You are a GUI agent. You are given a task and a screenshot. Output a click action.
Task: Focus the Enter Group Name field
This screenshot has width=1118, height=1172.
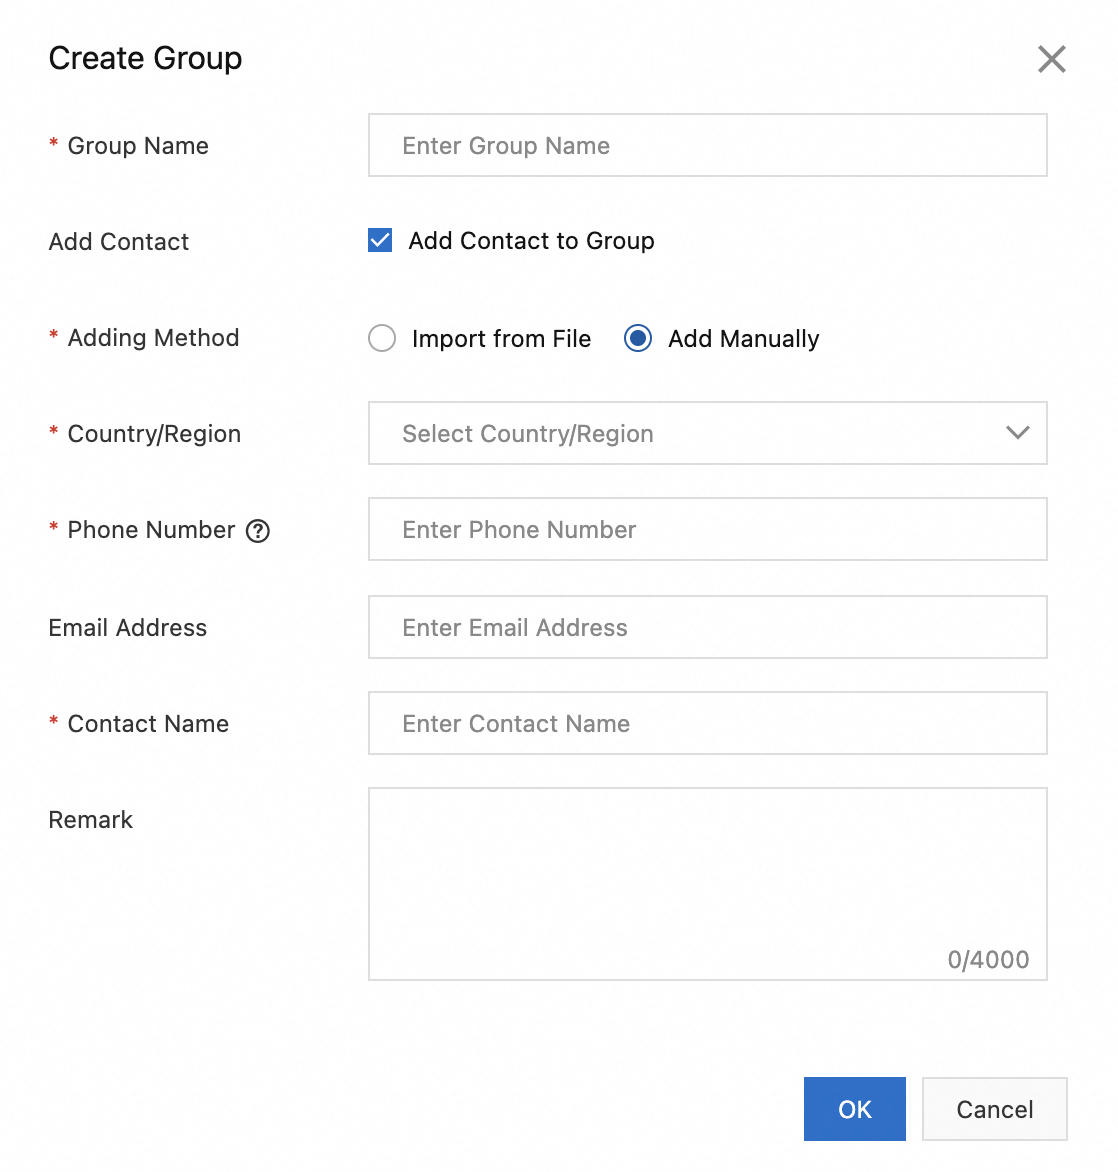pyautogui.click(x=707, y=145)
